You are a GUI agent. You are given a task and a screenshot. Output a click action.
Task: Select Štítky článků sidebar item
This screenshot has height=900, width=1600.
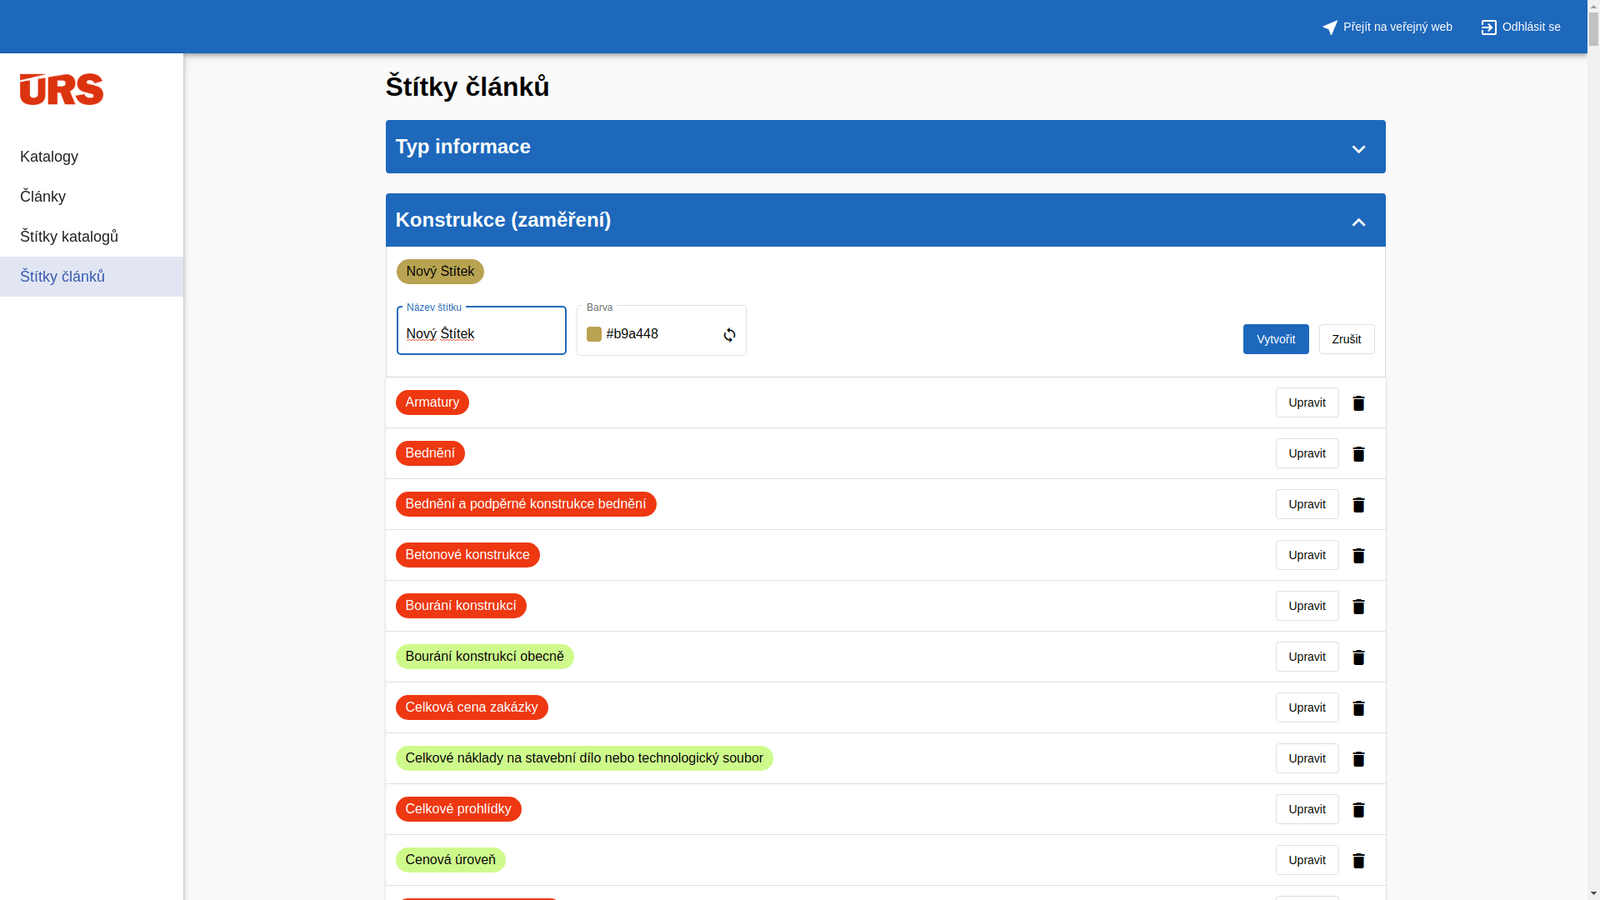(x=91, y=277)
